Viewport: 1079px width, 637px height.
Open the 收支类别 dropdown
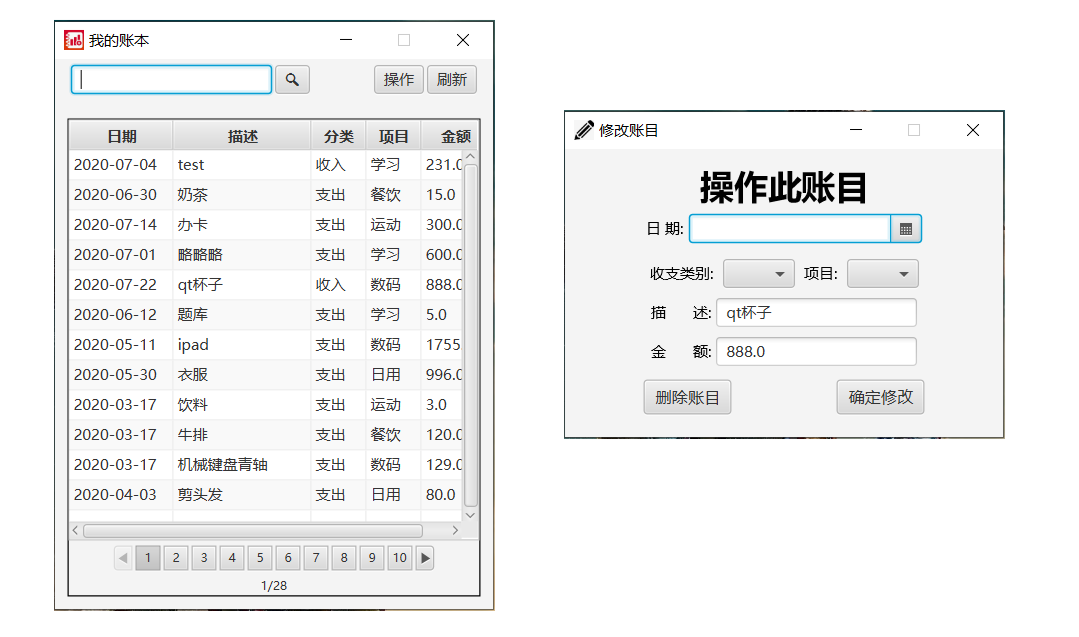758,274
